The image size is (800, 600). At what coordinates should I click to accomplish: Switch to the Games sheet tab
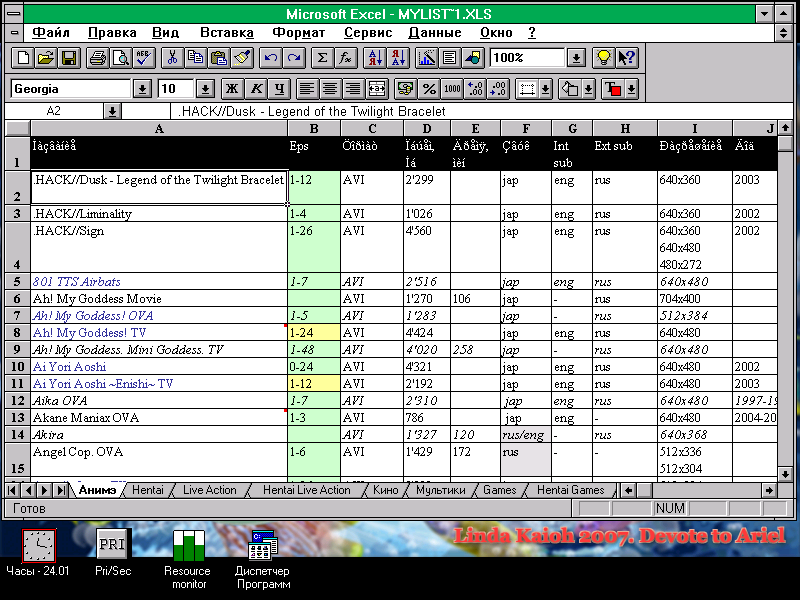pos(499,490)
